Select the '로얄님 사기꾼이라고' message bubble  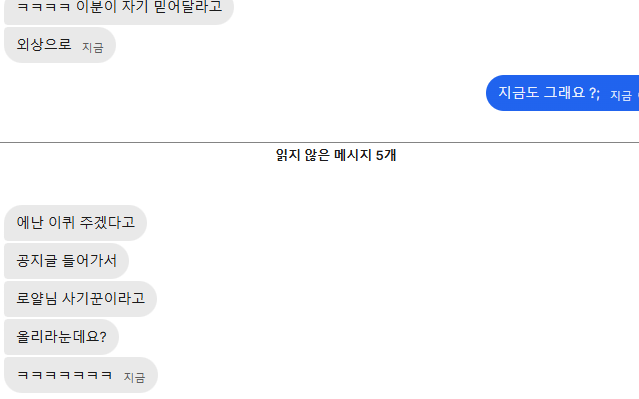(x=80, y=299)
